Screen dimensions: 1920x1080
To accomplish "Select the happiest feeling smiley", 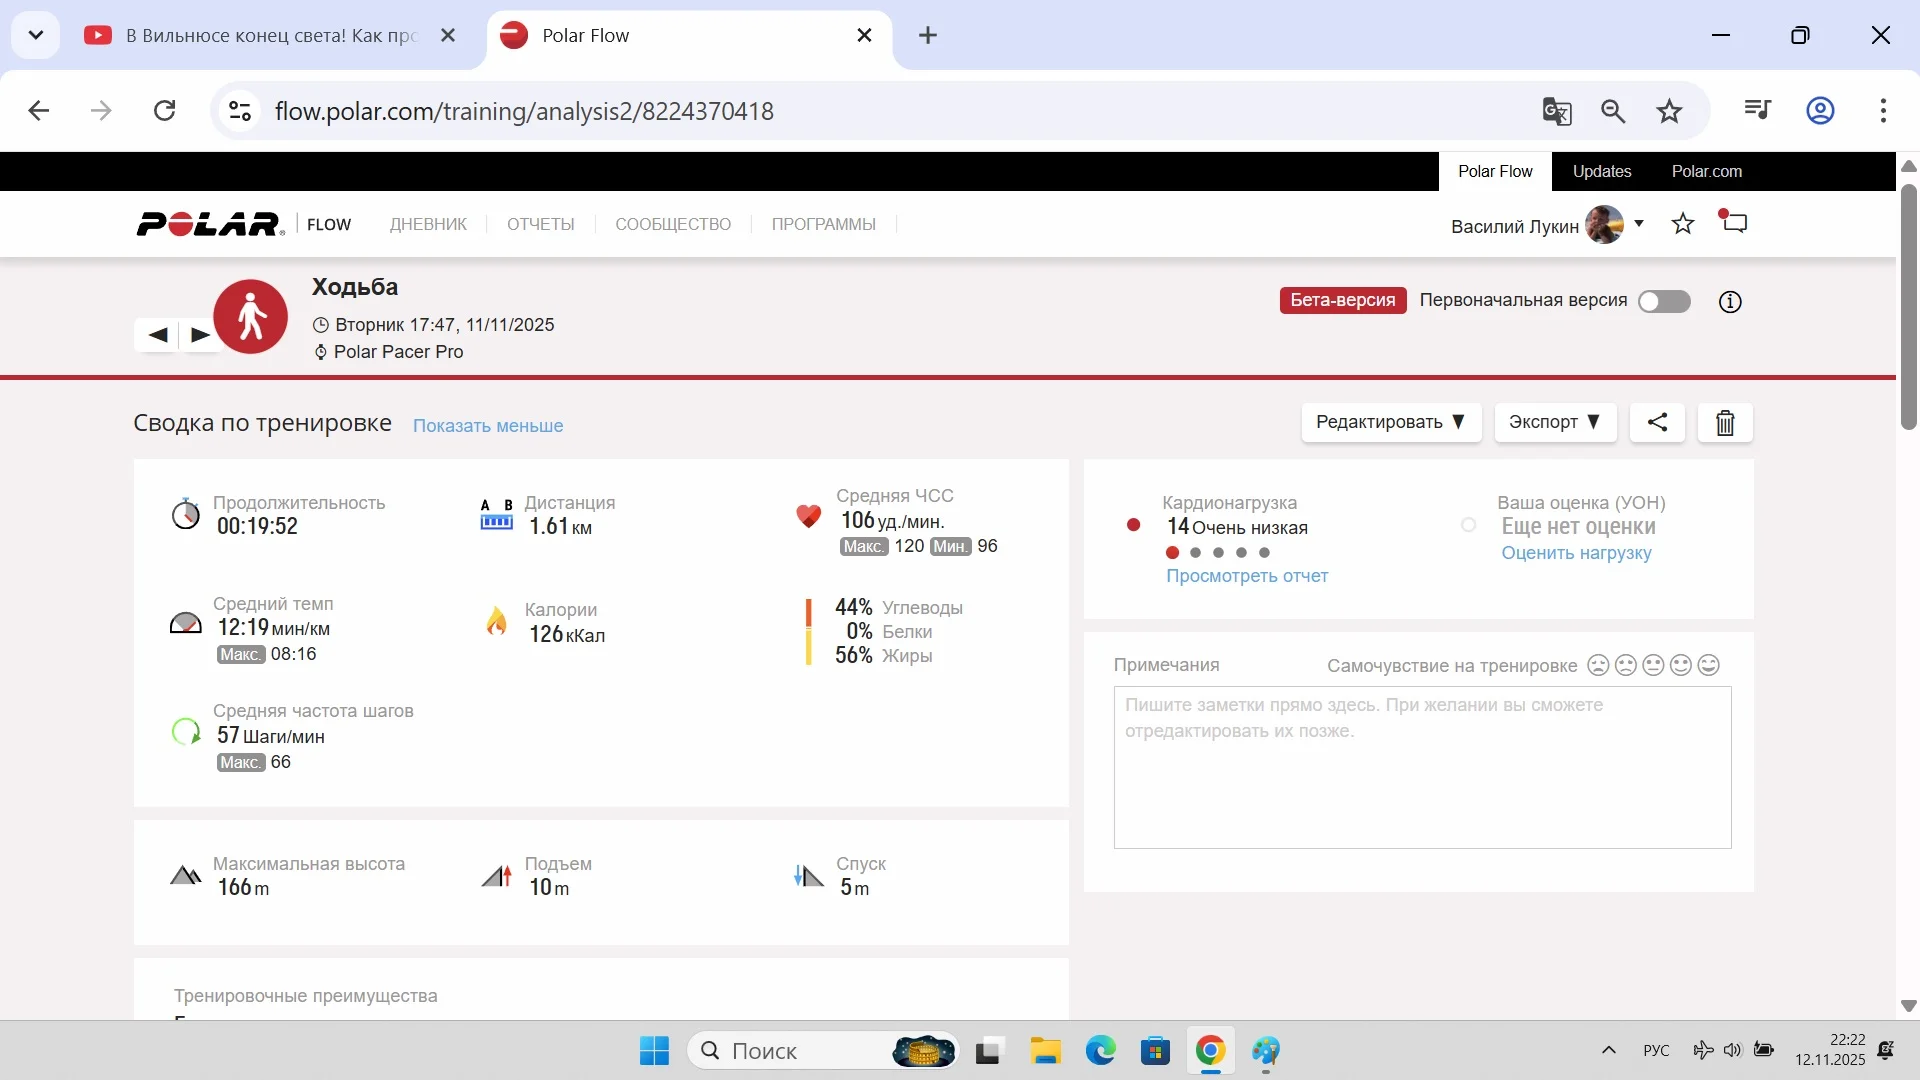I will pos(1709,665).
